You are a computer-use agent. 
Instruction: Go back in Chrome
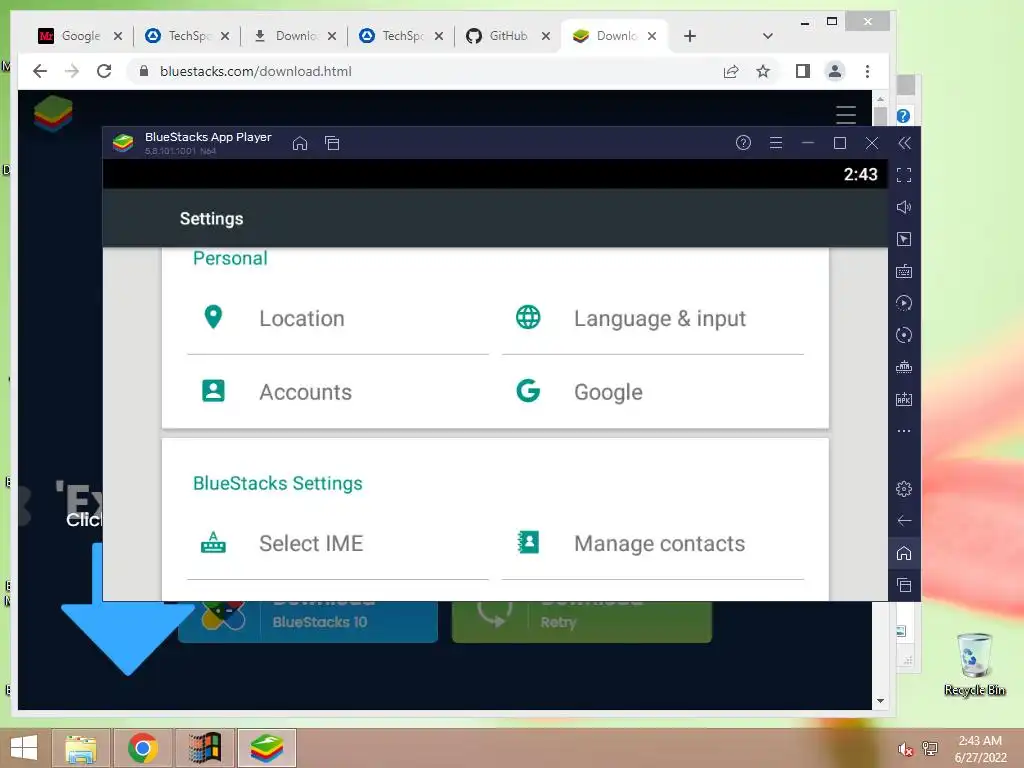pyautogui.click(x=40, y=71)
